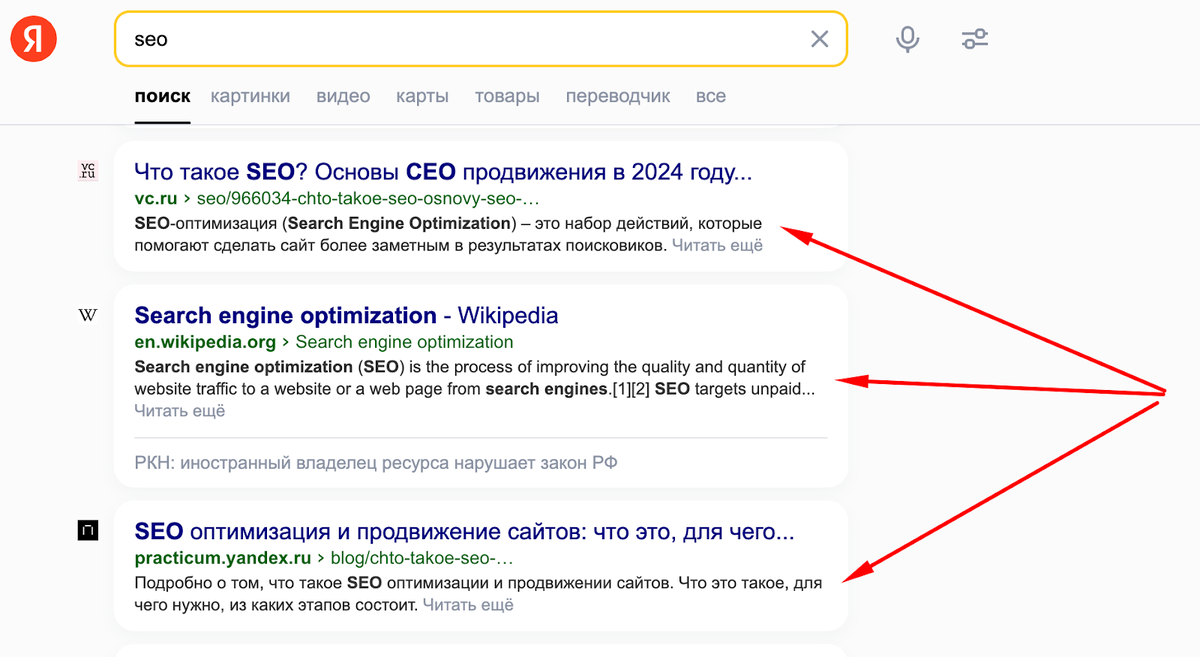Image resolution: width=1200 pixels, height=657 pixels.
Task: Click the vc.ru favicon
Action: point(88,171)
